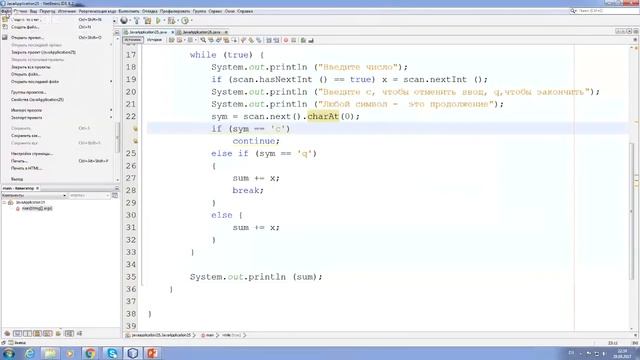Open the editor toolbar Back history dropdown arrow

[184, 40]
